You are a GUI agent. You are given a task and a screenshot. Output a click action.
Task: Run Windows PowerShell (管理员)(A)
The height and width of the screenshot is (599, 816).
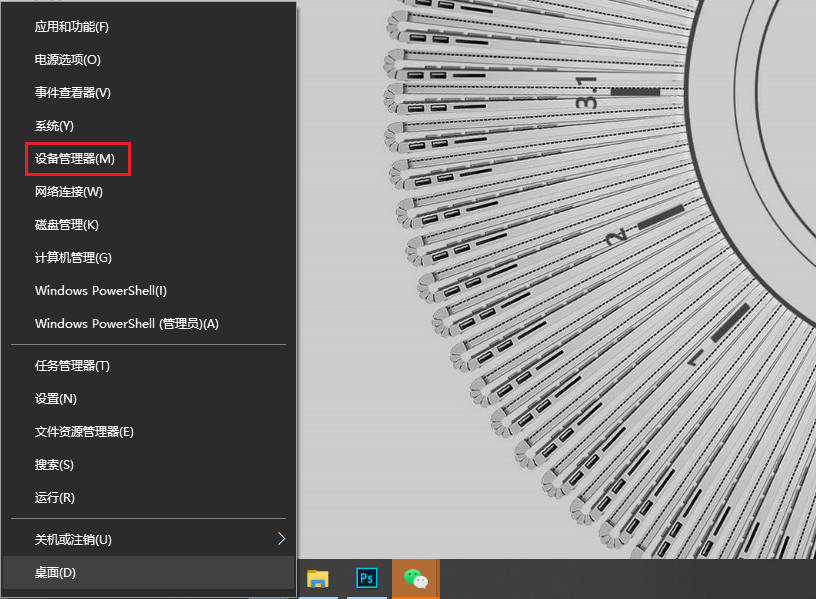(127, 324)
